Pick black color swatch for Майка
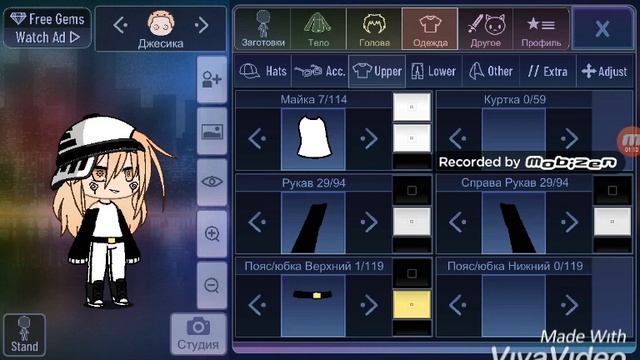Image resolution: width=640 pixels, height=360 pixels. pyautogui.click(x=412, y=162)
